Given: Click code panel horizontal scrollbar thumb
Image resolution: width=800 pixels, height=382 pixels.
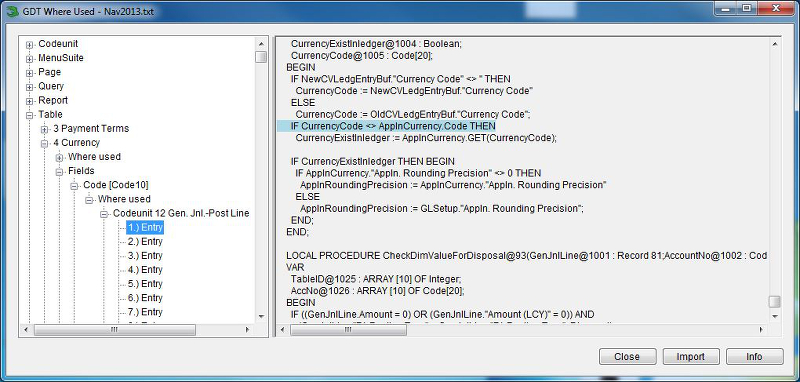Looking at the screenshot, I should (x=348, y=330).
